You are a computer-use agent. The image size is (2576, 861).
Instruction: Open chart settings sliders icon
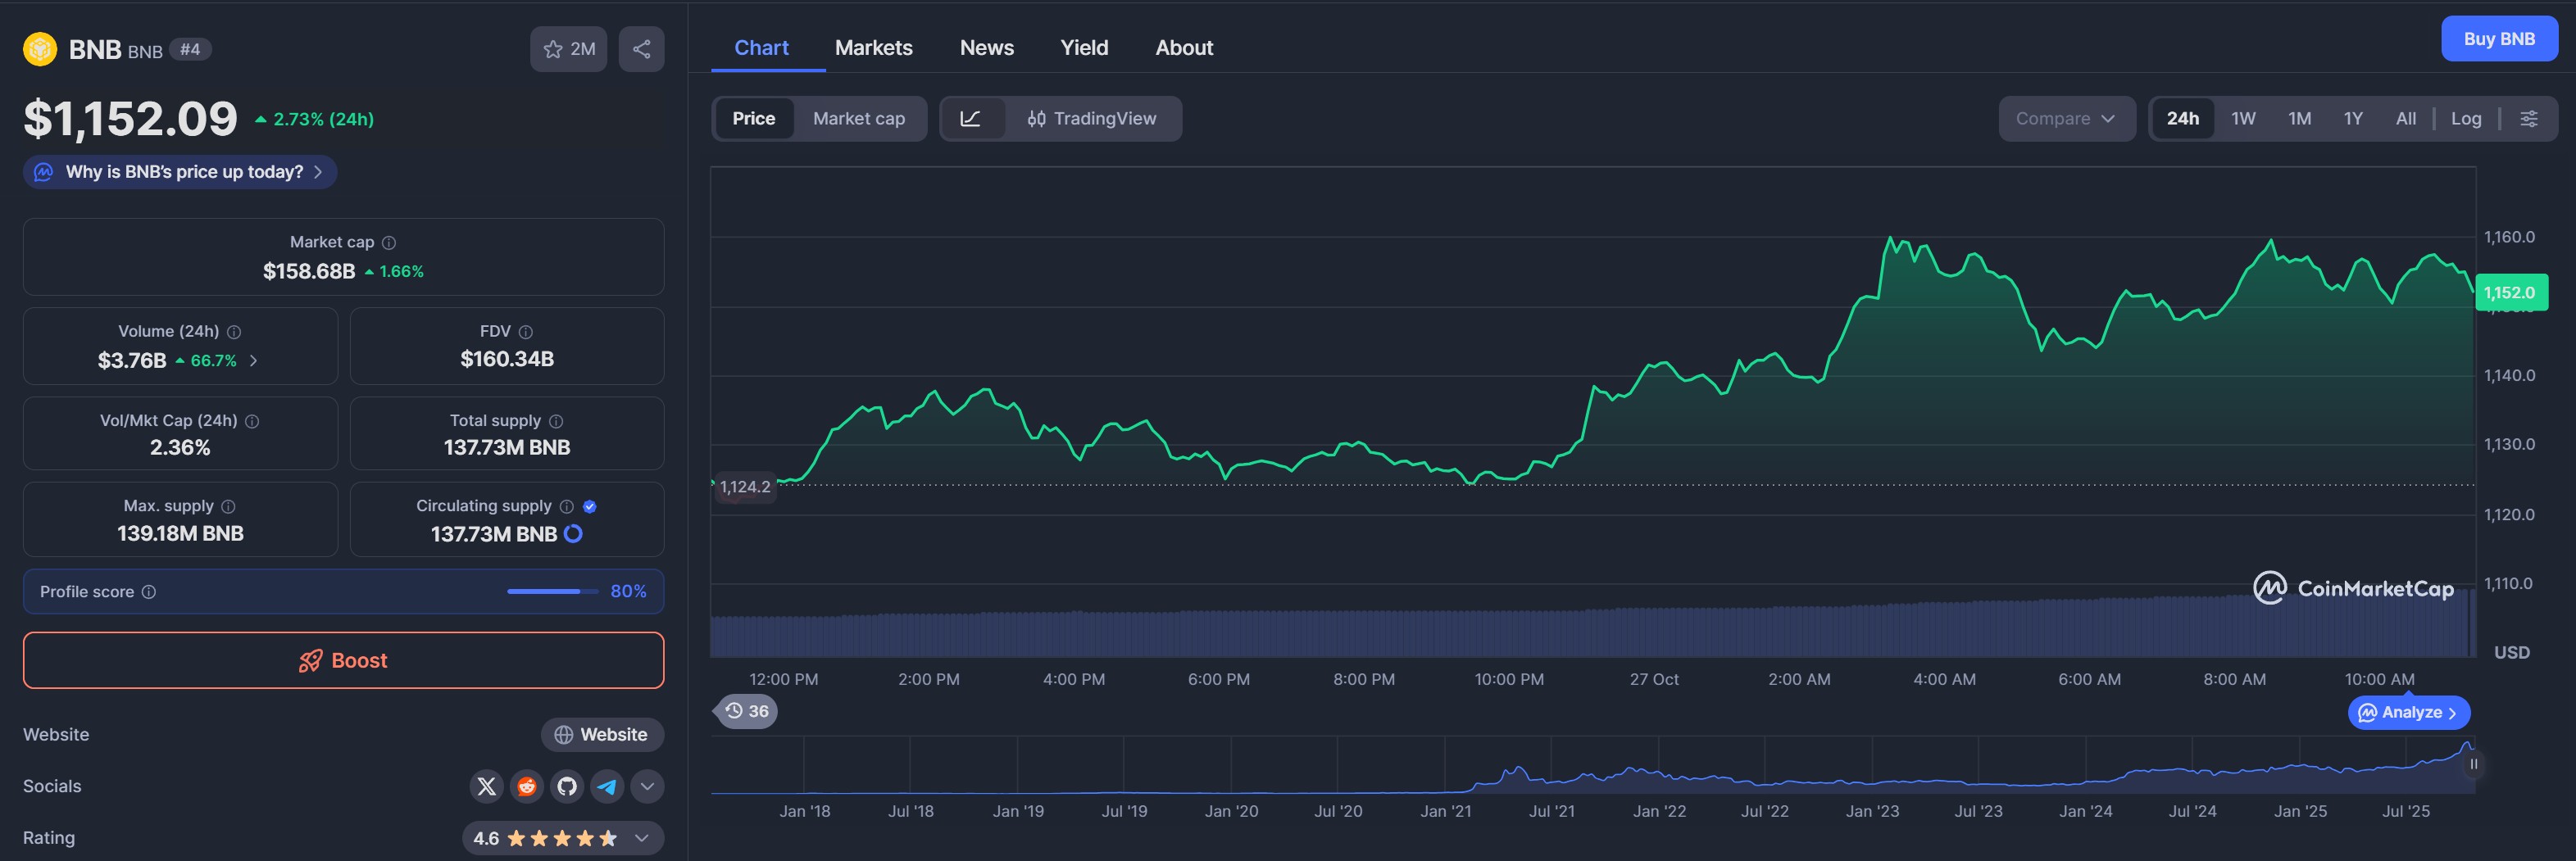pos(2528,119)
